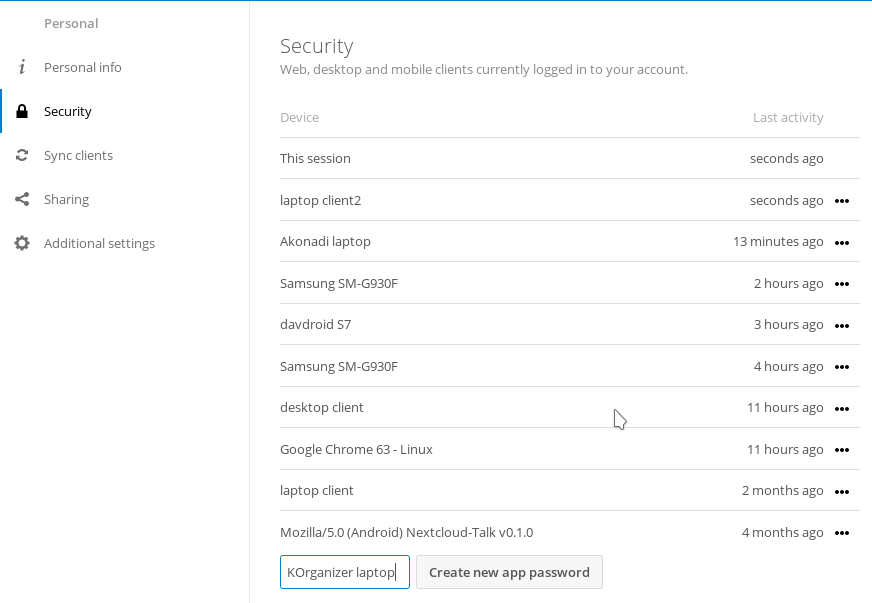Open the Additional settings gear icon
The width and height of the screenshot is (872, 603).
click(22, 243)
